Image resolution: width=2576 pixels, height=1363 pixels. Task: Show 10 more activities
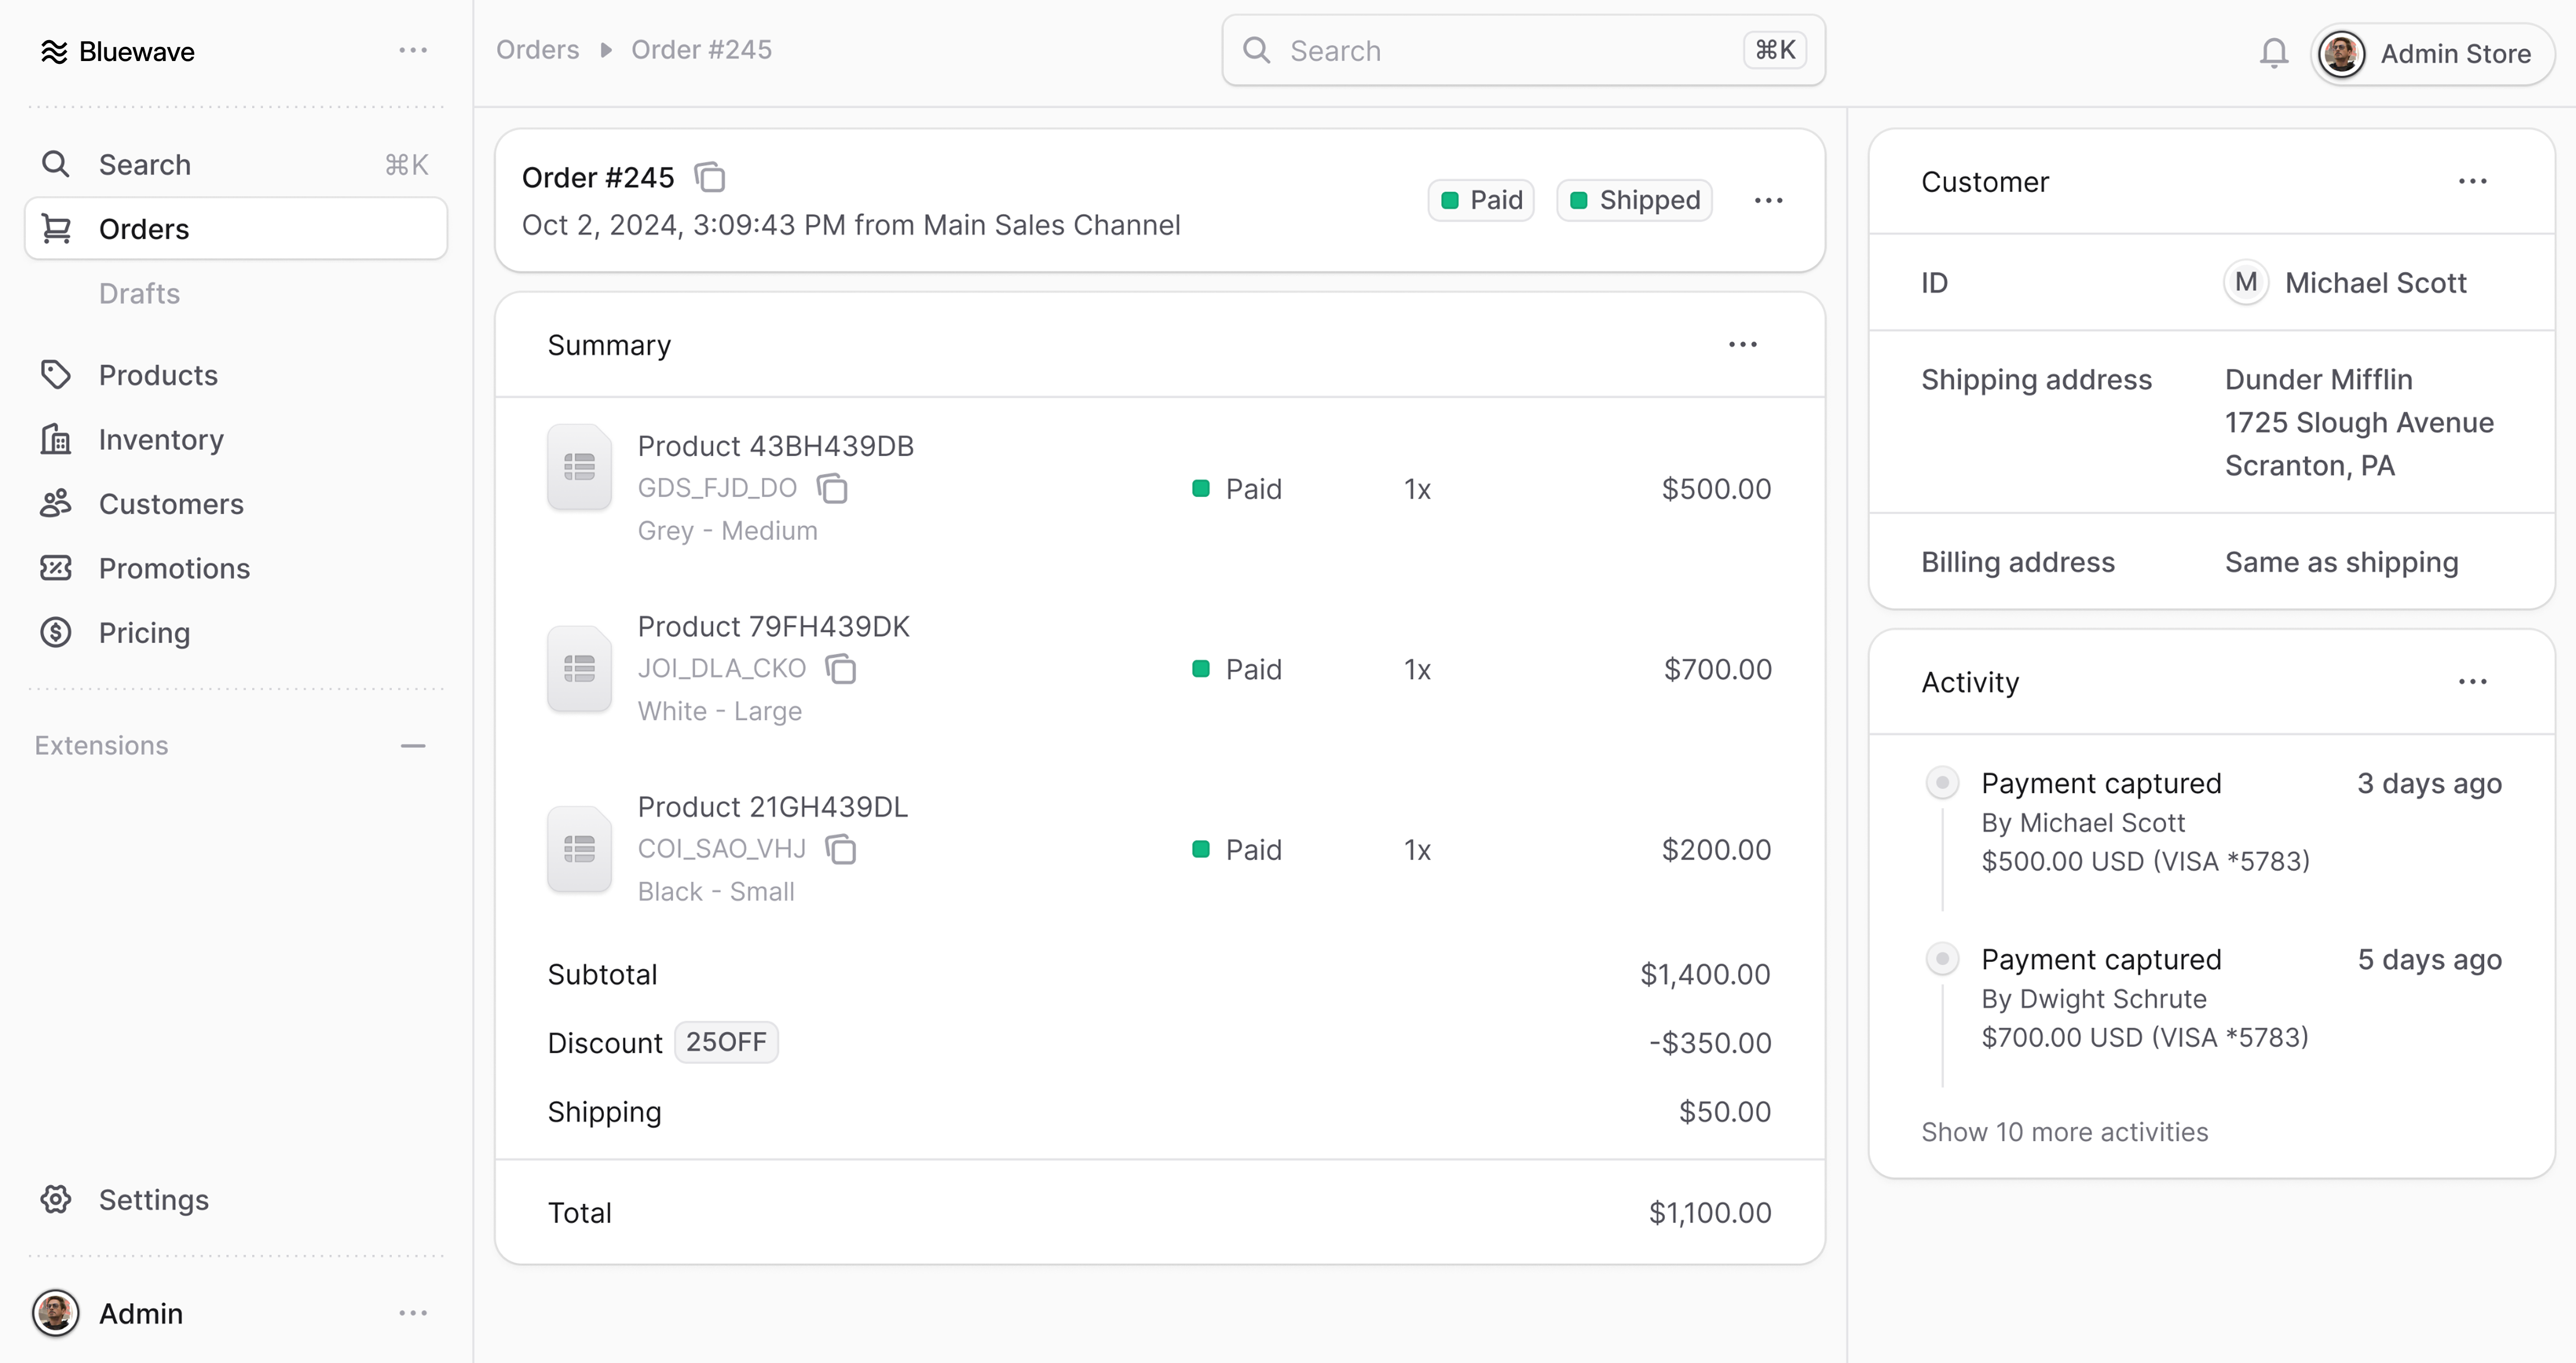click(x=2064, y=1132)
